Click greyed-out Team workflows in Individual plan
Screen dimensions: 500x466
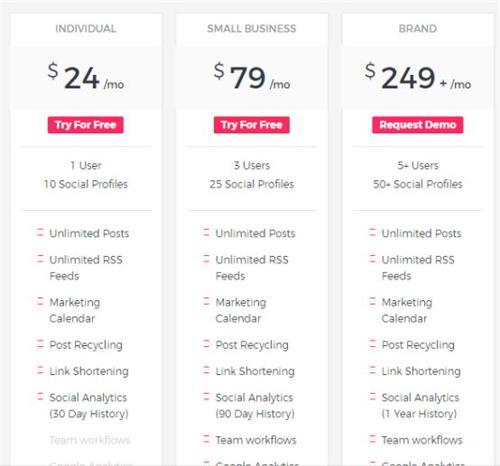click(90, 440)
